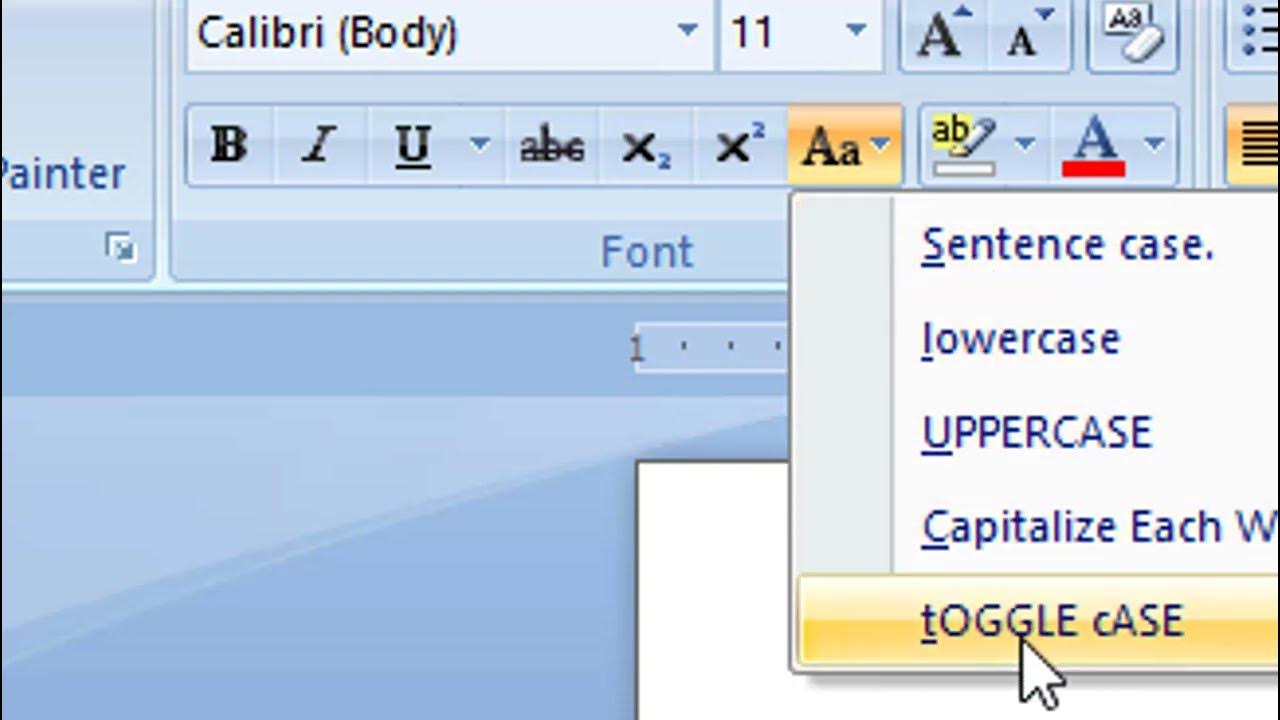Image resolution: width=1280 pixels, height=720 pixels.
Task: Open the Clipboard group dialog launcher
Action: pos(120,247)
